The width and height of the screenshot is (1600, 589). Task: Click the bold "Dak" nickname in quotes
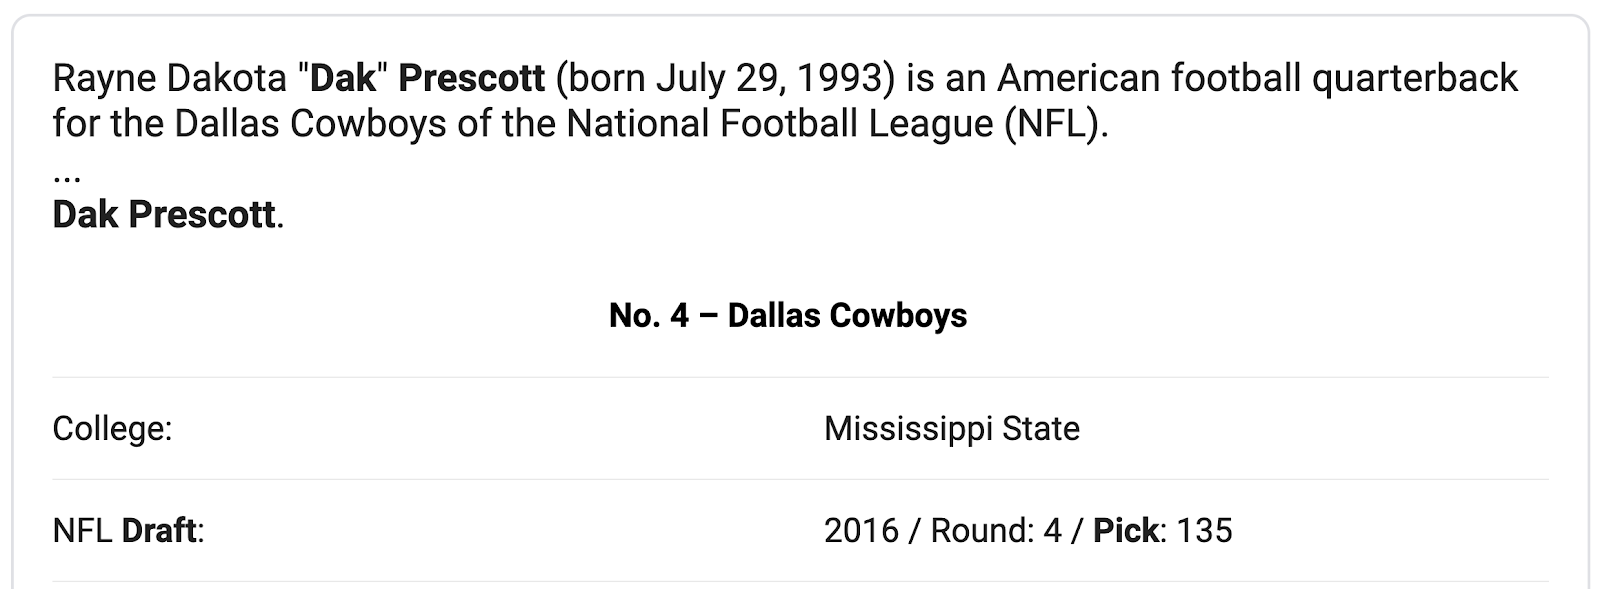(x=344, y=78)
